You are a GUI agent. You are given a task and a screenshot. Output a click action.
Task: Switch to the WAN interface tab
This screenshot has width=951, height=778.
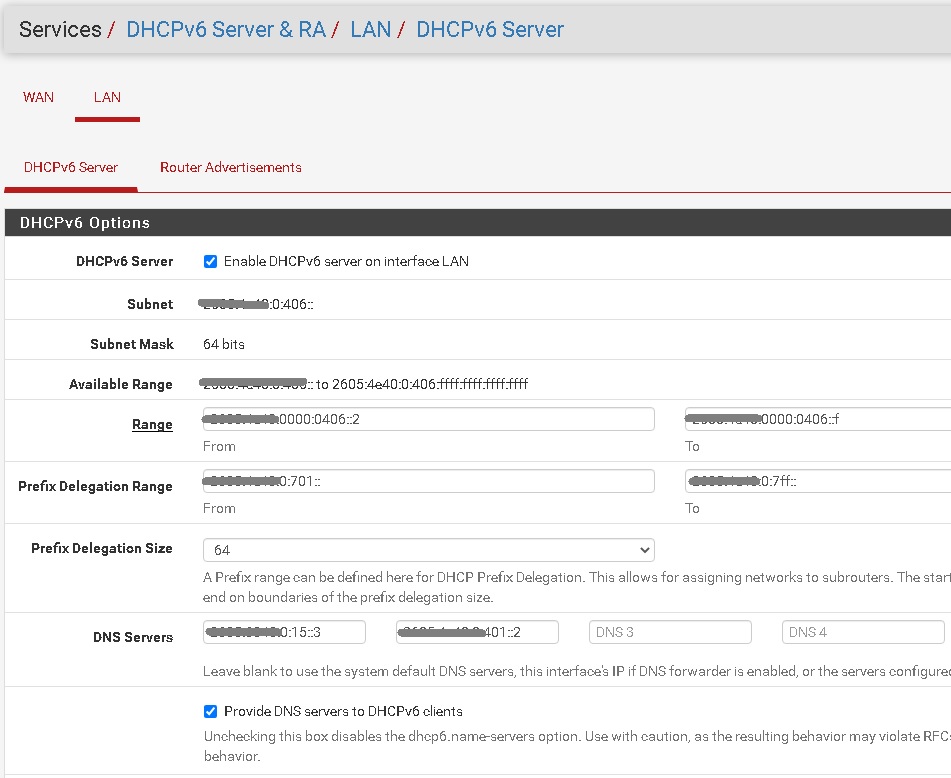click(38, 97)
